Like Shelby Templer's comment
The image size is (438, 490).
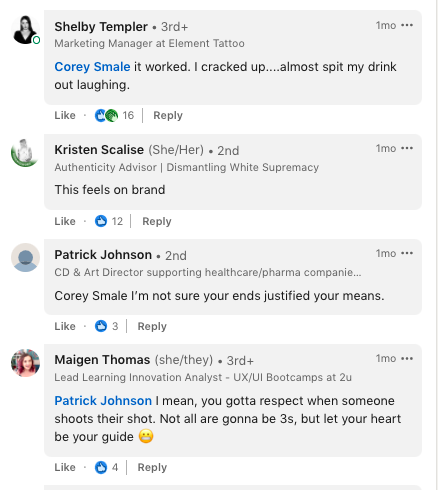pyautogui.click(x=65, y=115)
